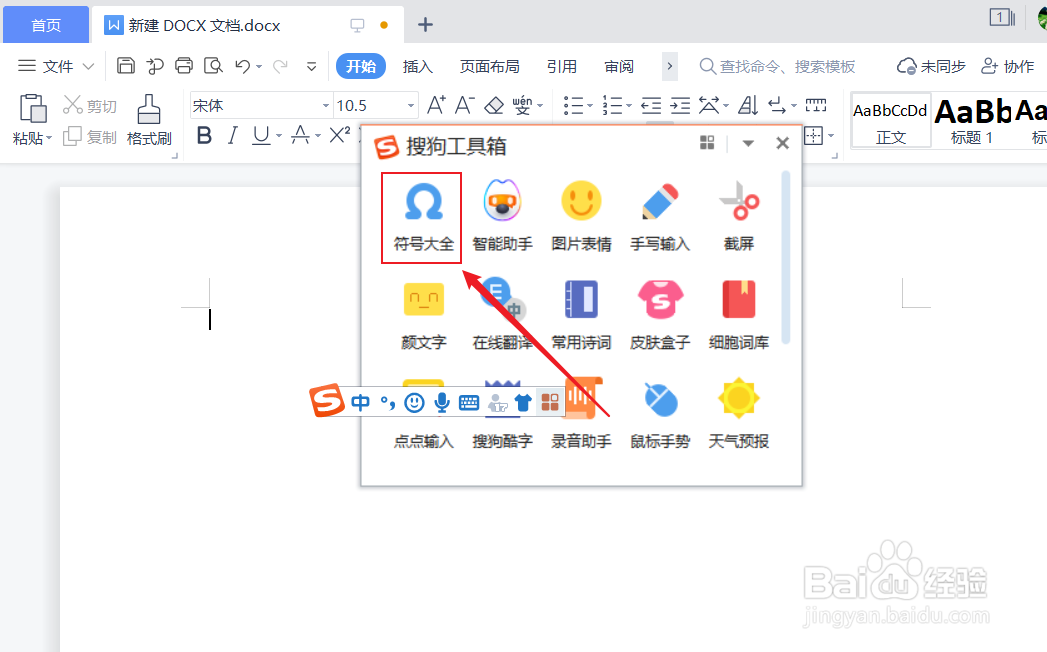Decrease font size
Image resolution: width=1047 pixels, height=652 pixels.
pyautogui.click(x=465, y=105)
